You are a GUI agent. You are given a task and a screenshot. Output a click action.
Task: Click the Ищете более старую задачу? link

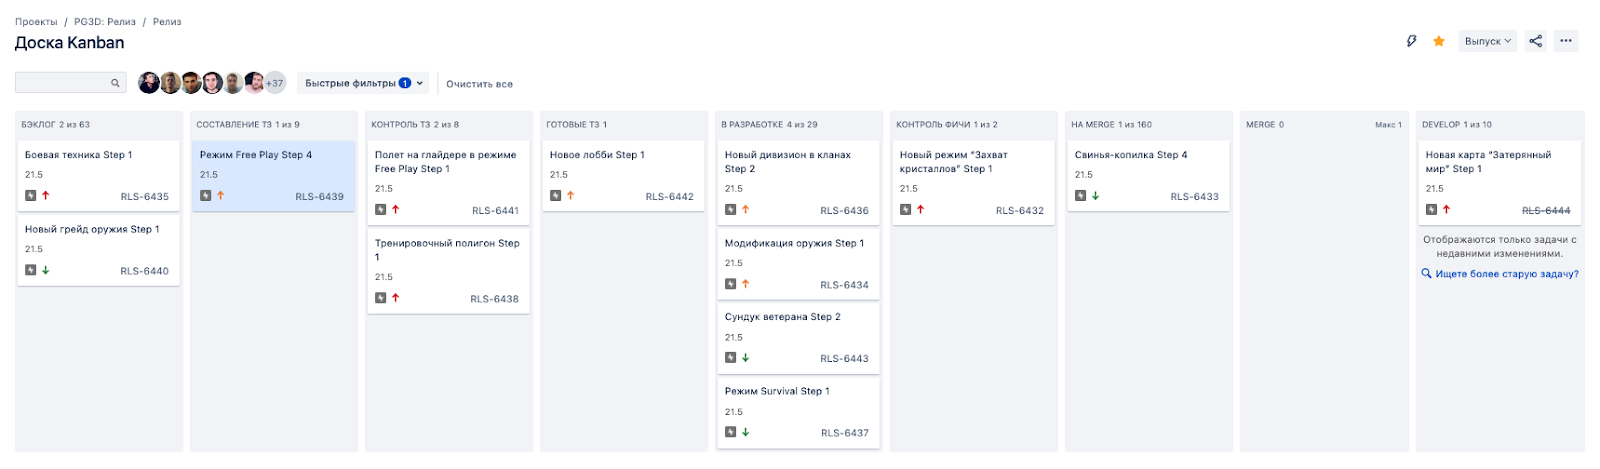(x=1506, y=274)
